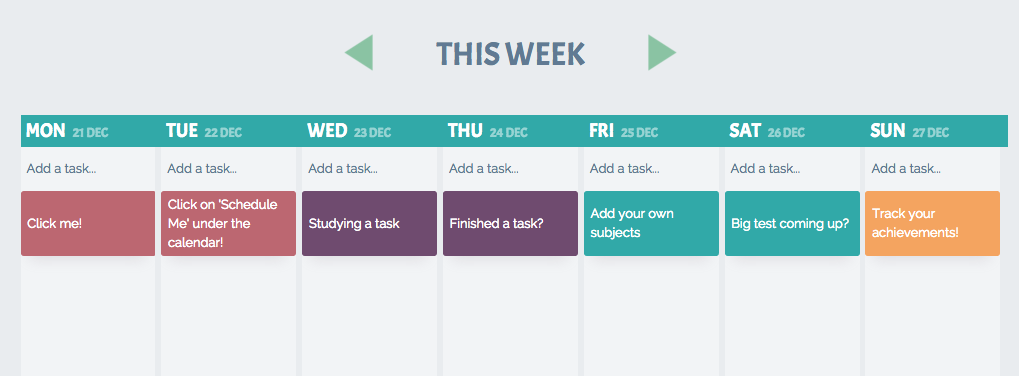Add a task under Saturday
This screenshot has height=376, width=1019.
tap(792, 169)
